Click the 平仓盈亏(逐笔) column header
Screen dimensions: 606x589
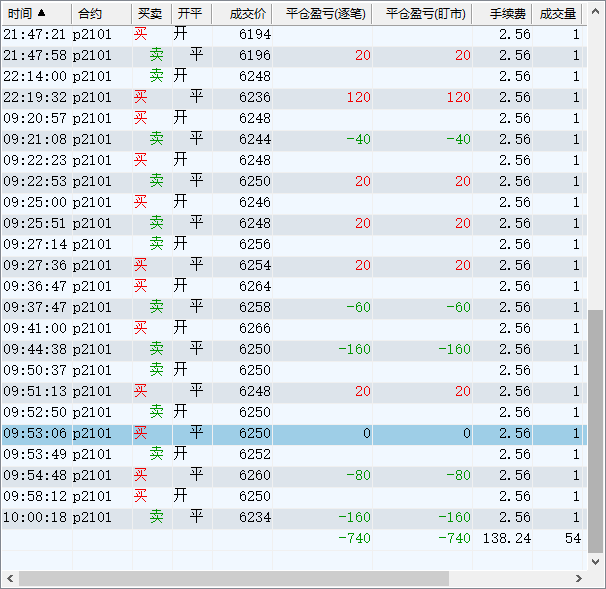(x=325, y=14)
